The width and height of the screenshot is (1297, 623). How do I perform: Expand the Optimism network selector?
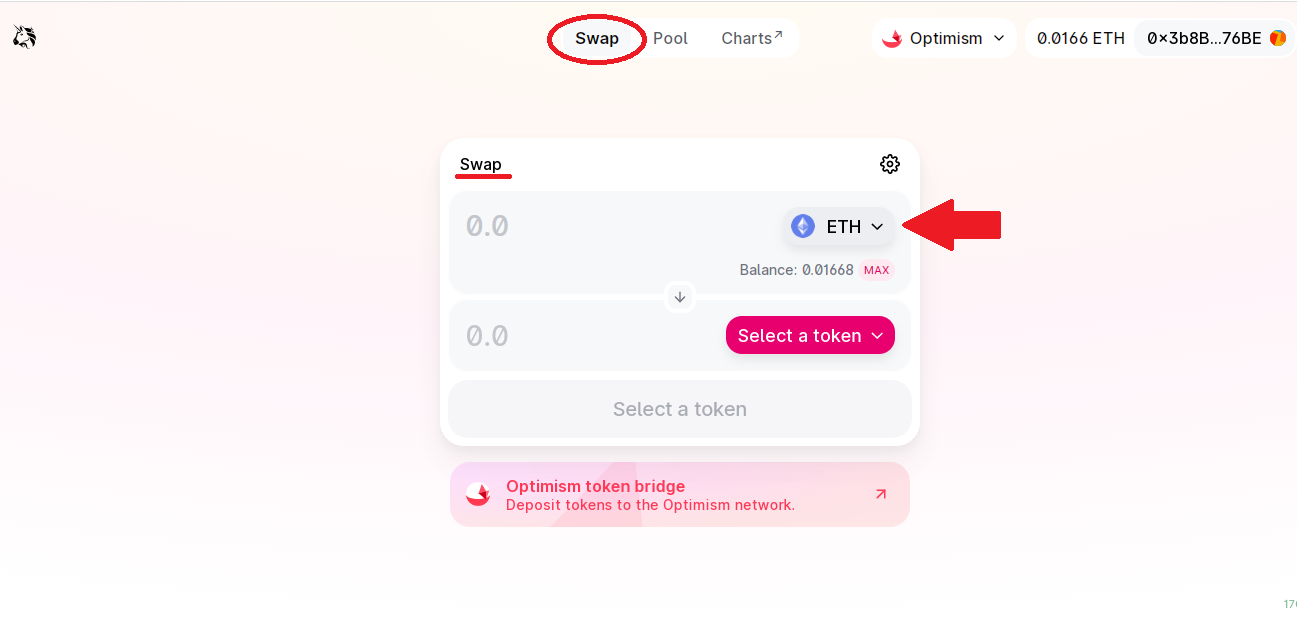point(944,38)
